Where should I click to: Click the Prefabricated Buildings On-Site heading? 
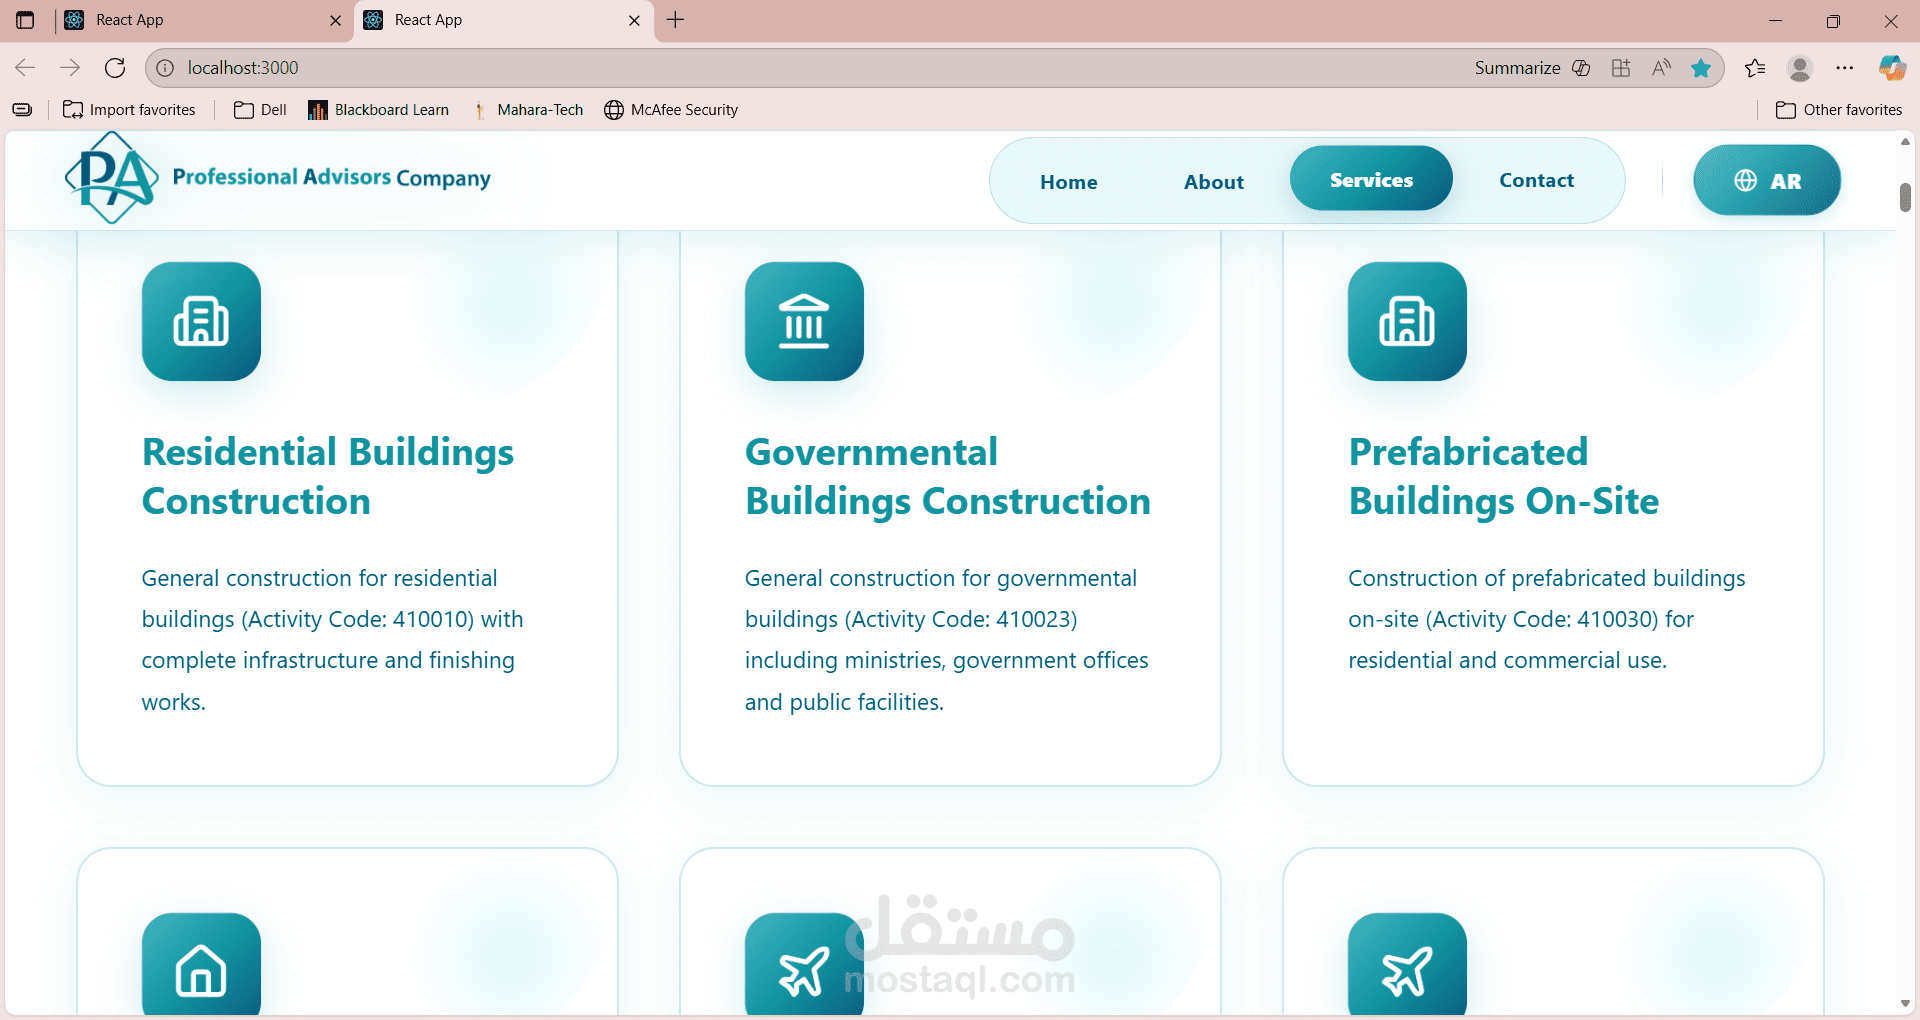1504,476
